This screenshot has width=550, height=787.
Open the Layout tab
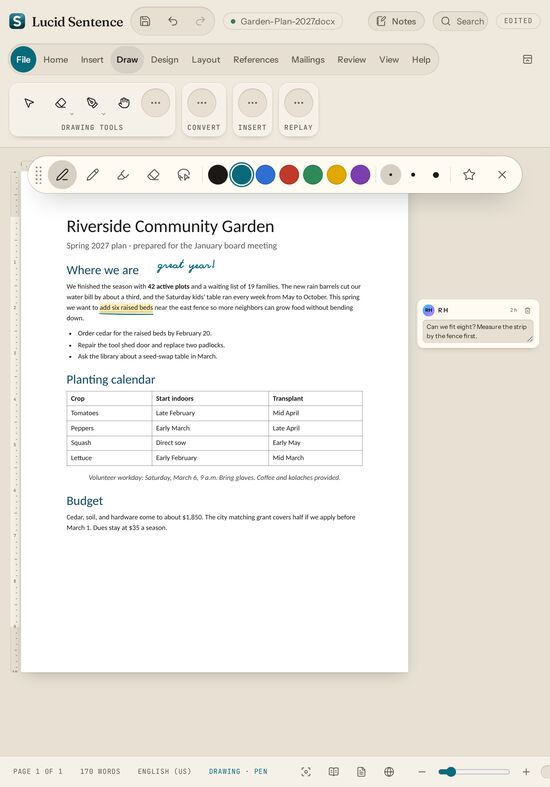206,59
